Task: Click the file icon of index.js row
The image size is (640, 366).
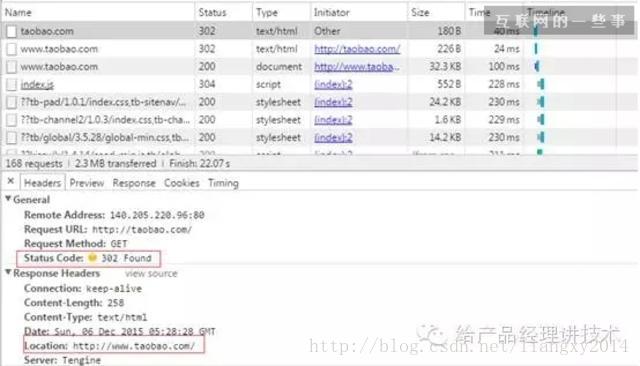Action: point(11,84)
